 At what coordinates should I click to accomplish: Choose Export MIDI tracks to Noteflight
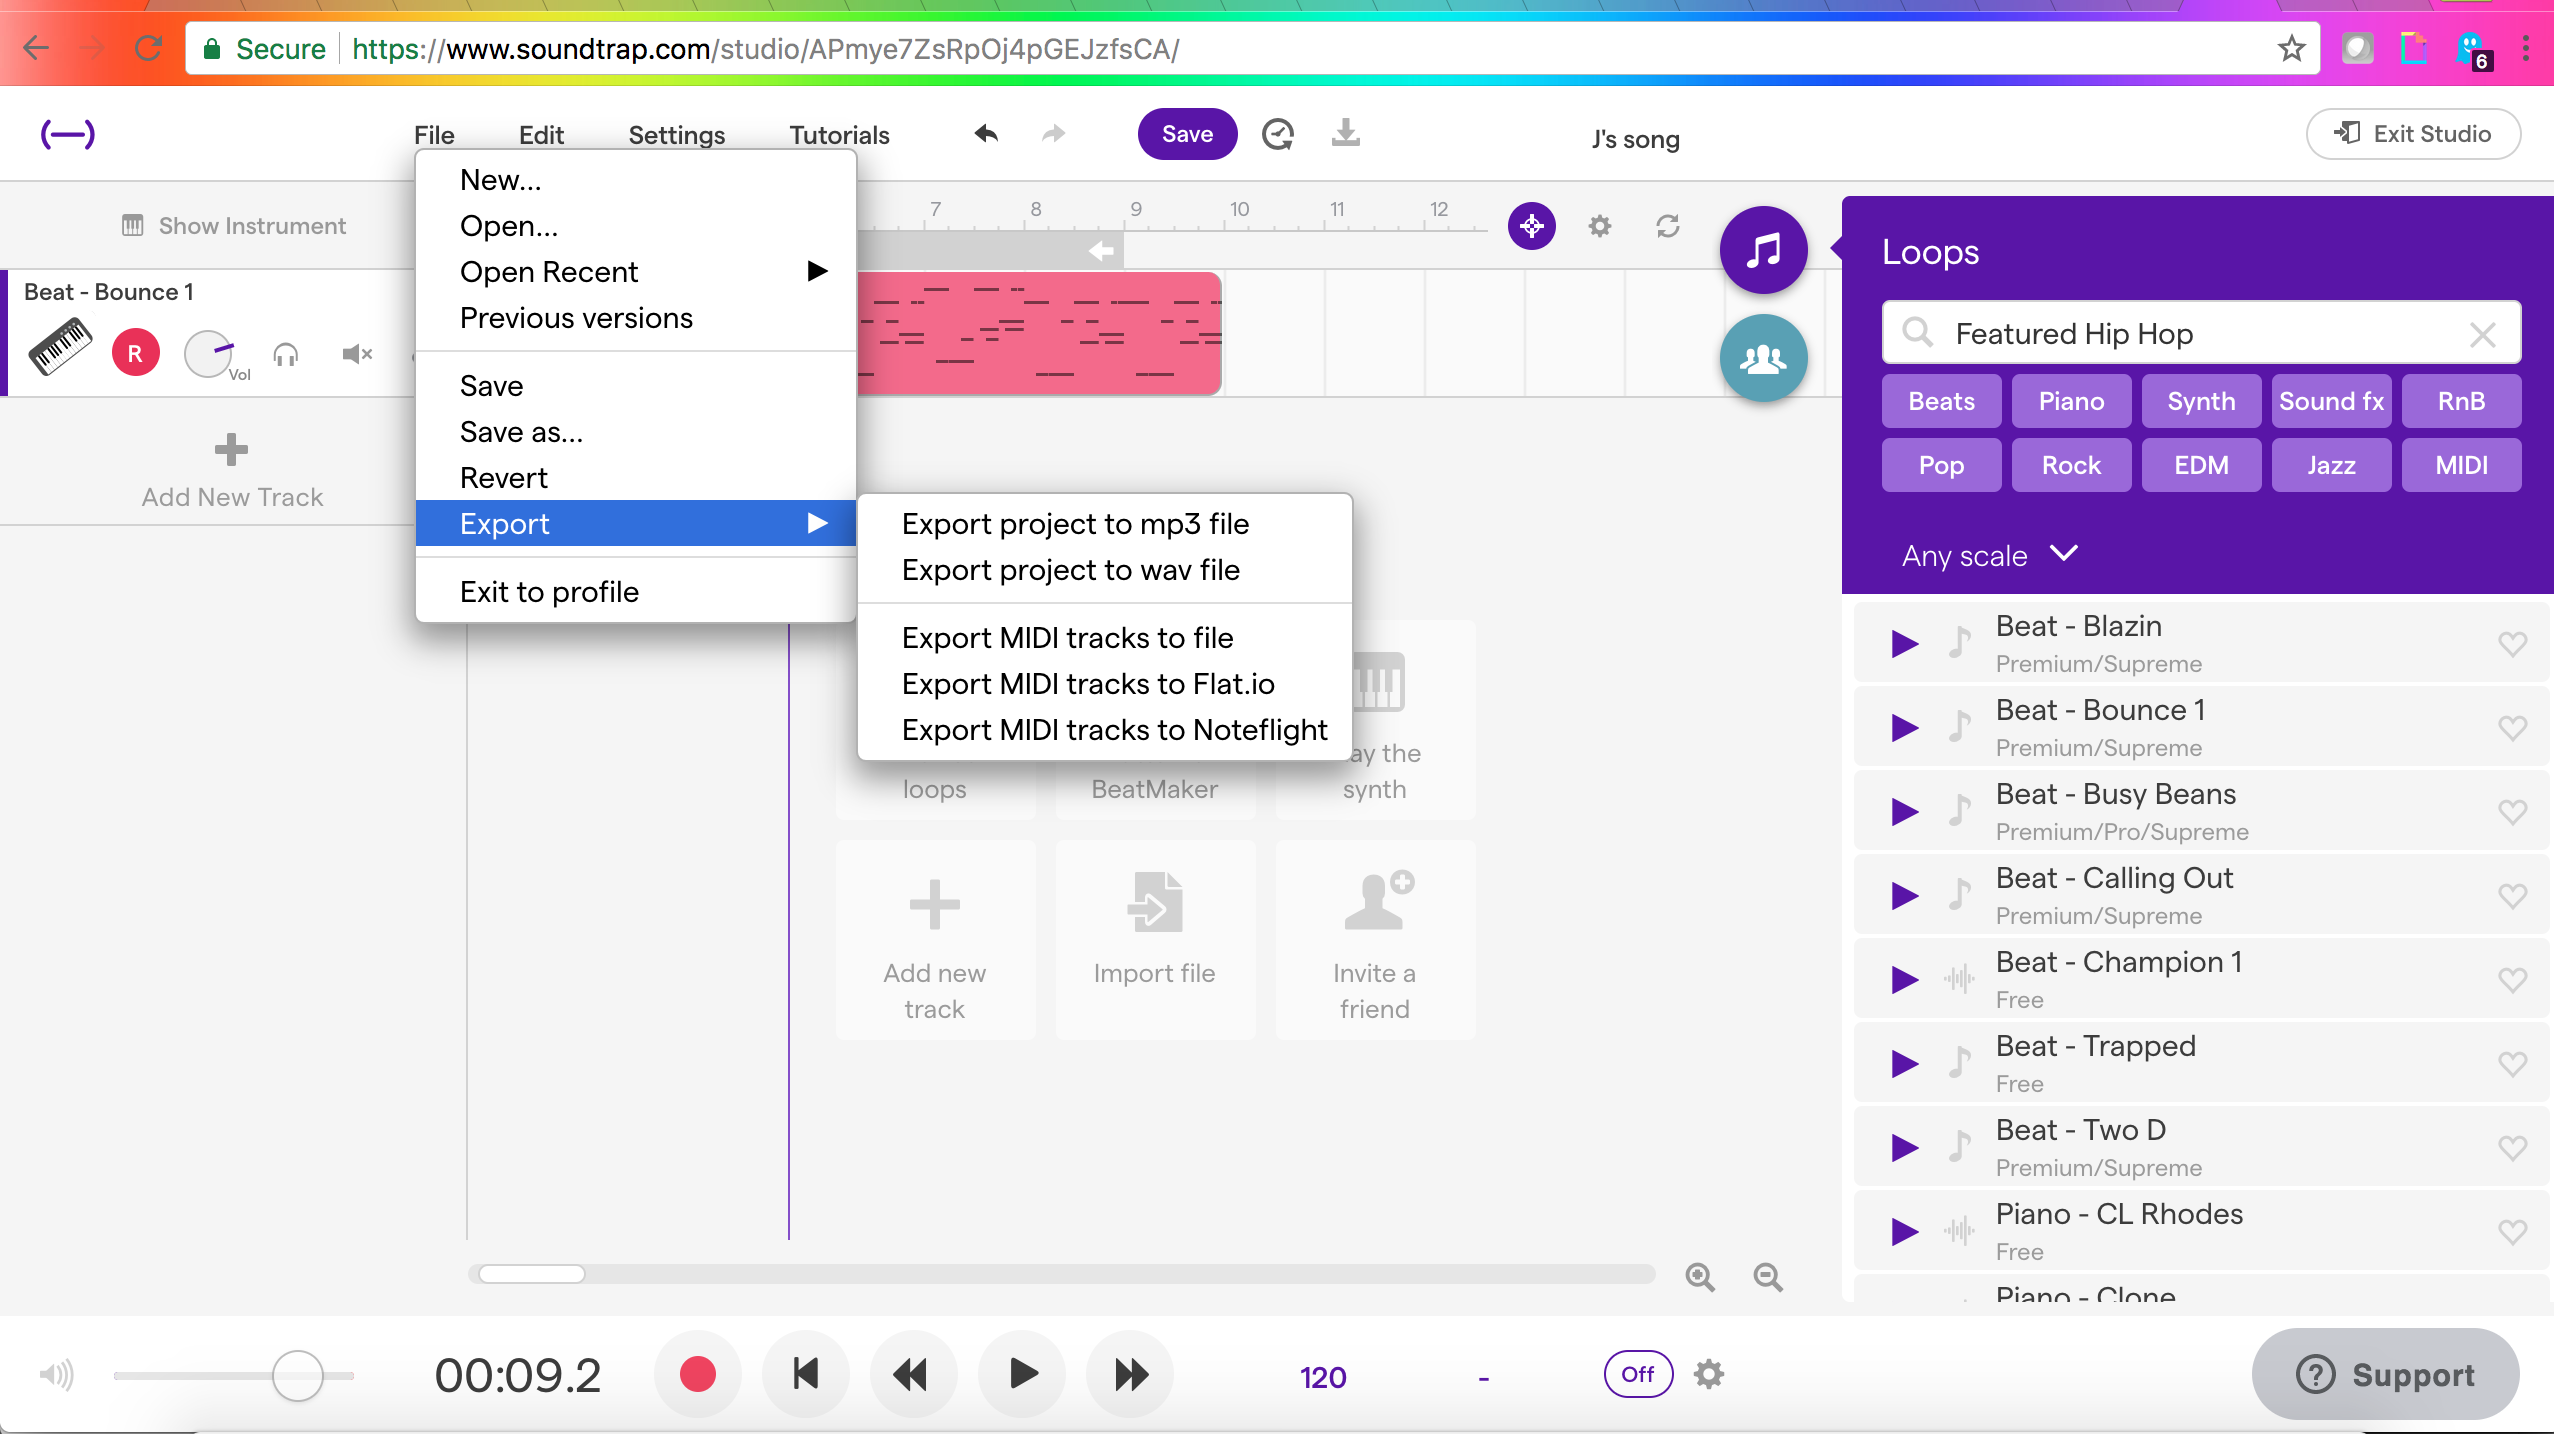(1114, 730)
